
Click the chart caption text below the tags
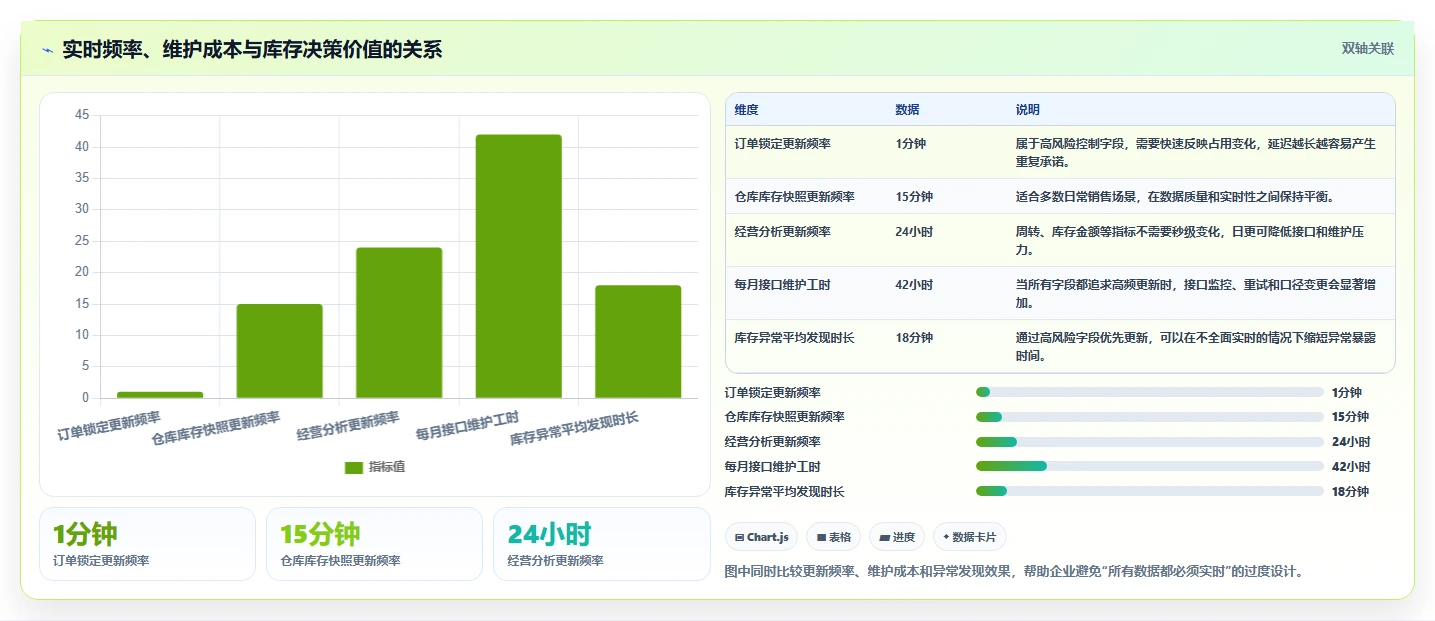[x=1014, y=571]
